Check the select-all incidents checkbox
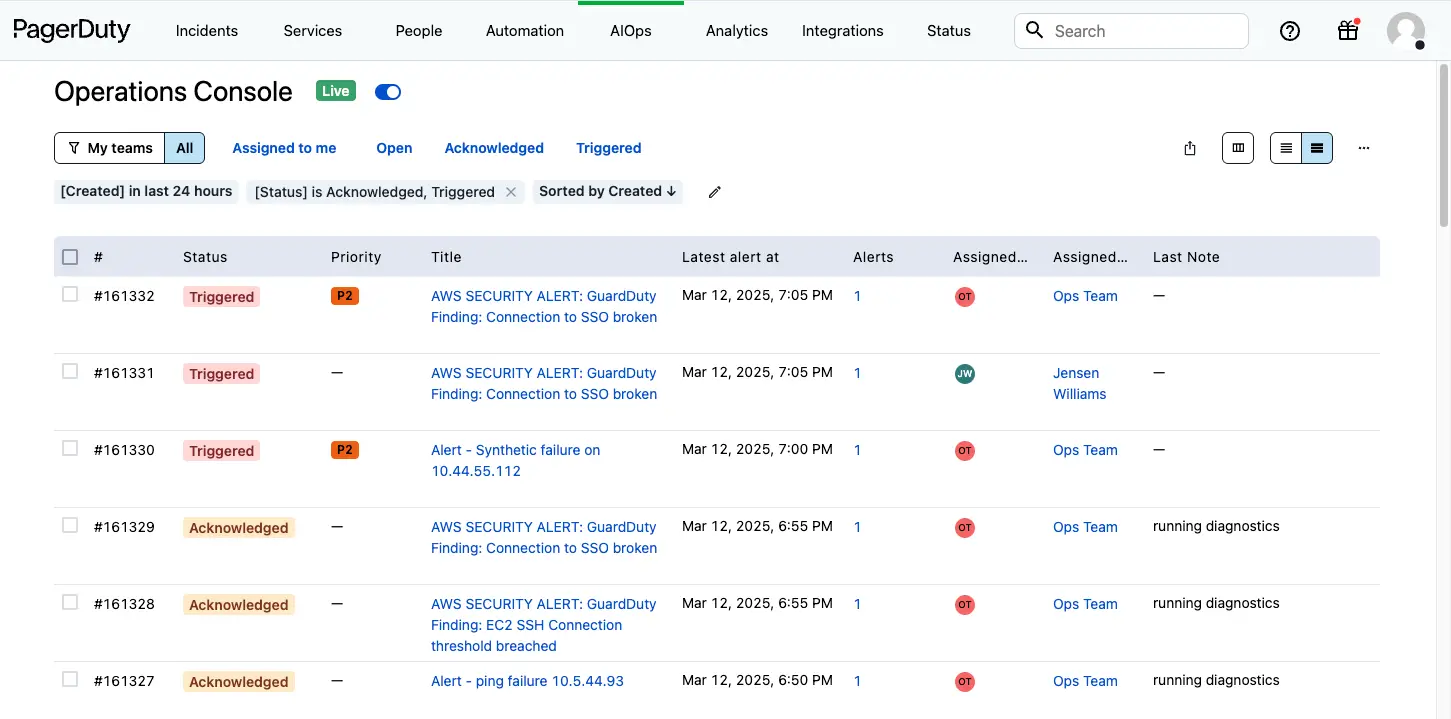The width and height of the screenshot is (1451, 719). tap(70, 257)
